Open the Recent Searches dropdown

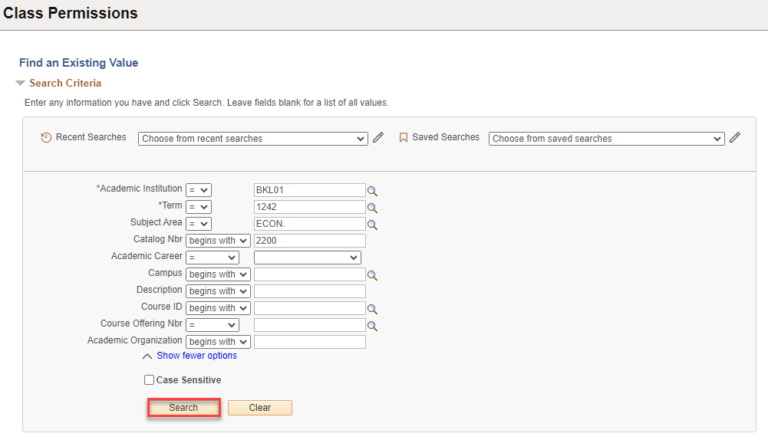253,139
